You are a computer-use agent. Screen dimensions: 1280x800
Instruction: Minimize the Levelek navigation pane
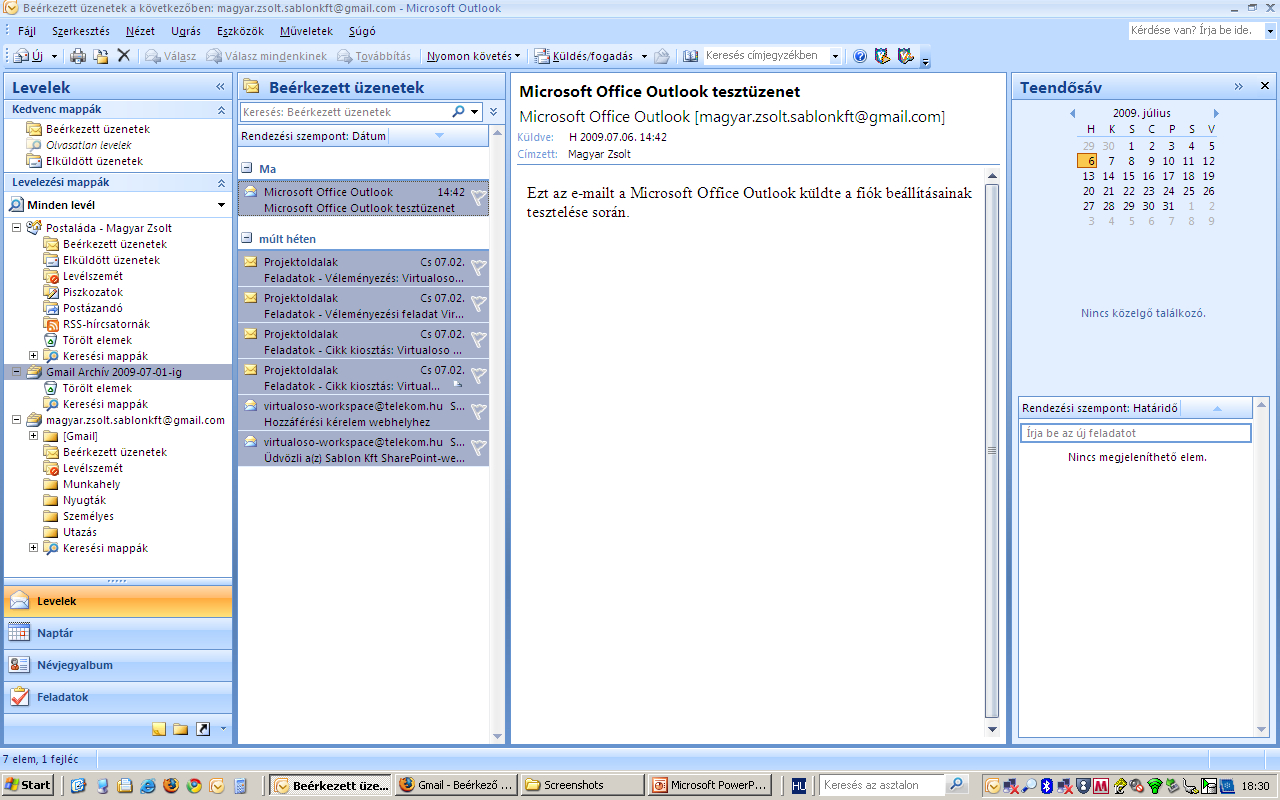221,88
